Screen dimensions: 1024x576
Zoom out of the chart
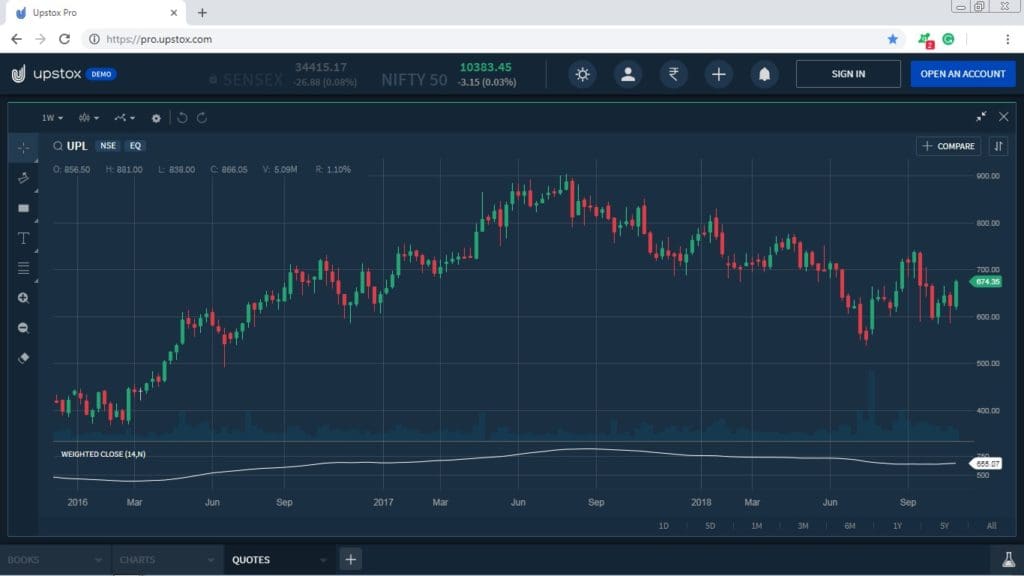[22, 327]
